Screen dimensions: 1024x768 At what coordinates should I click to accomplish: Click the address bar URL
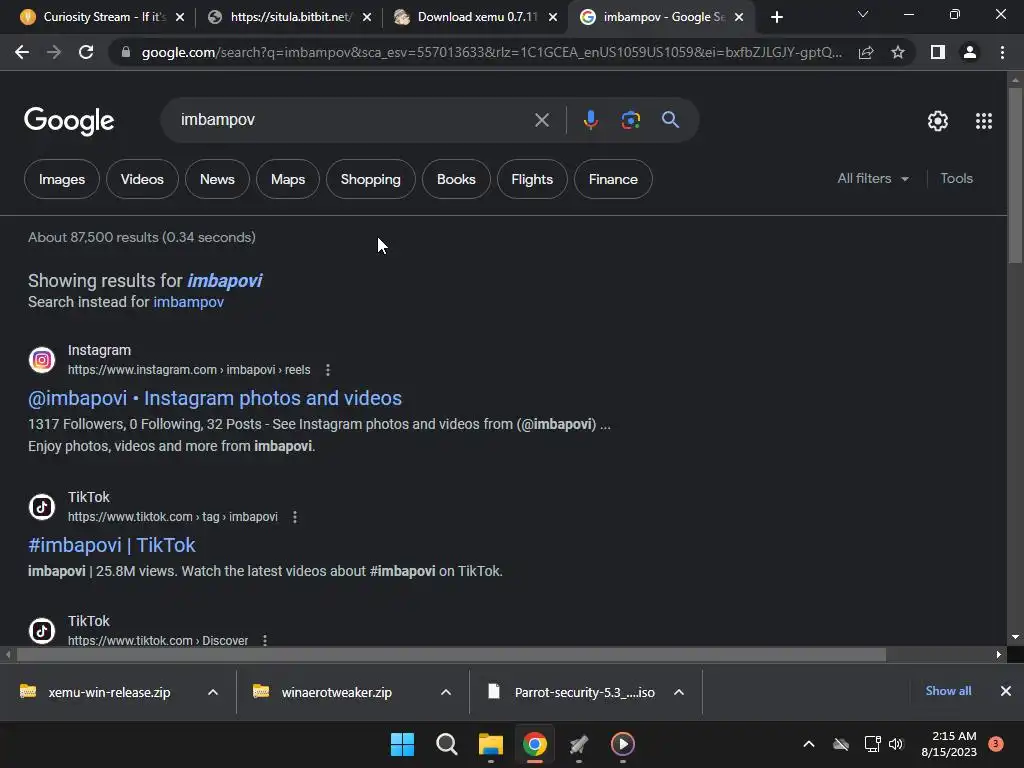click(492, 52)
